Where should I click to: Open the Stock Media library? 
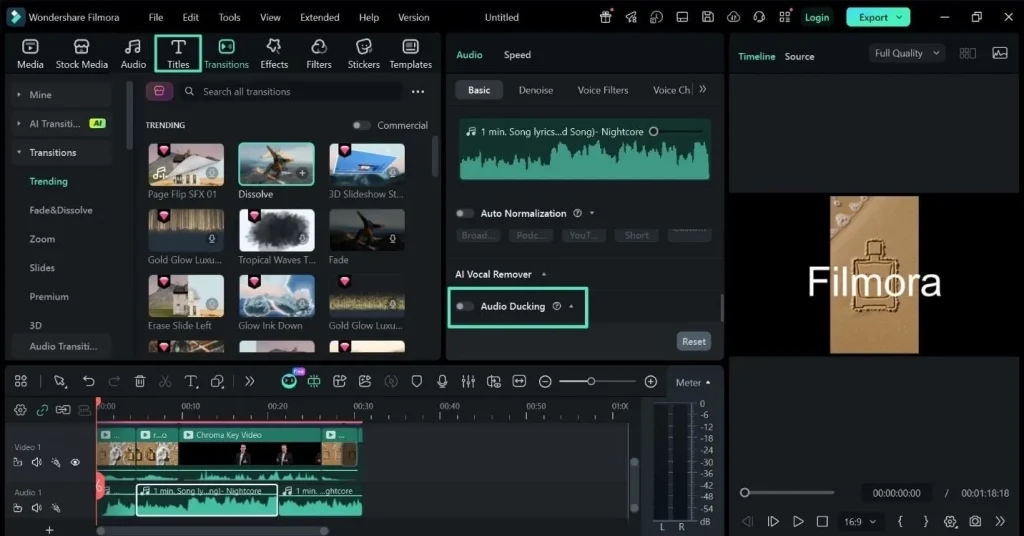click(x=82, y=54)
